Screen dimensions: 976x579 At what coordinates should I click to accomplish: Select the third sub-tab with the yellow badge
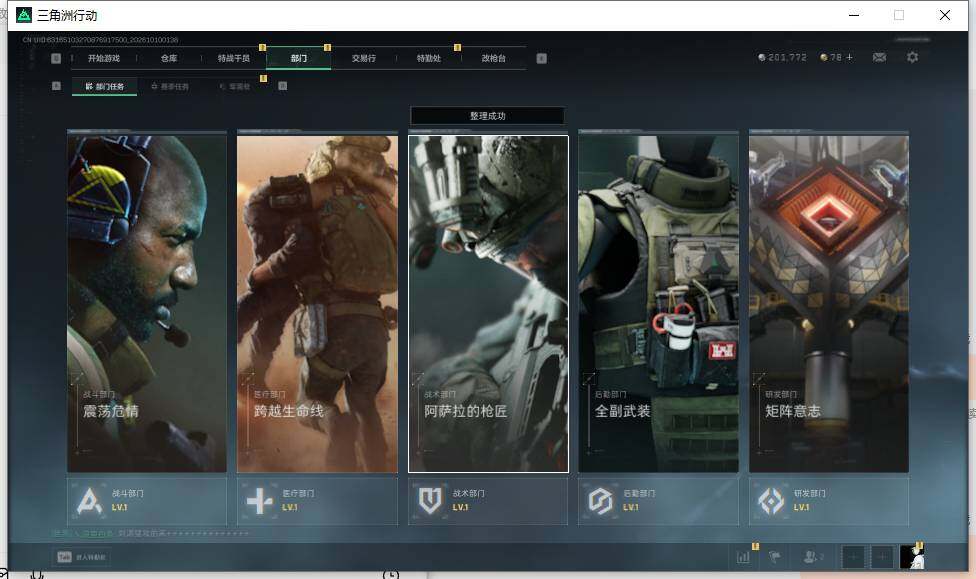(x=235, y=87)
